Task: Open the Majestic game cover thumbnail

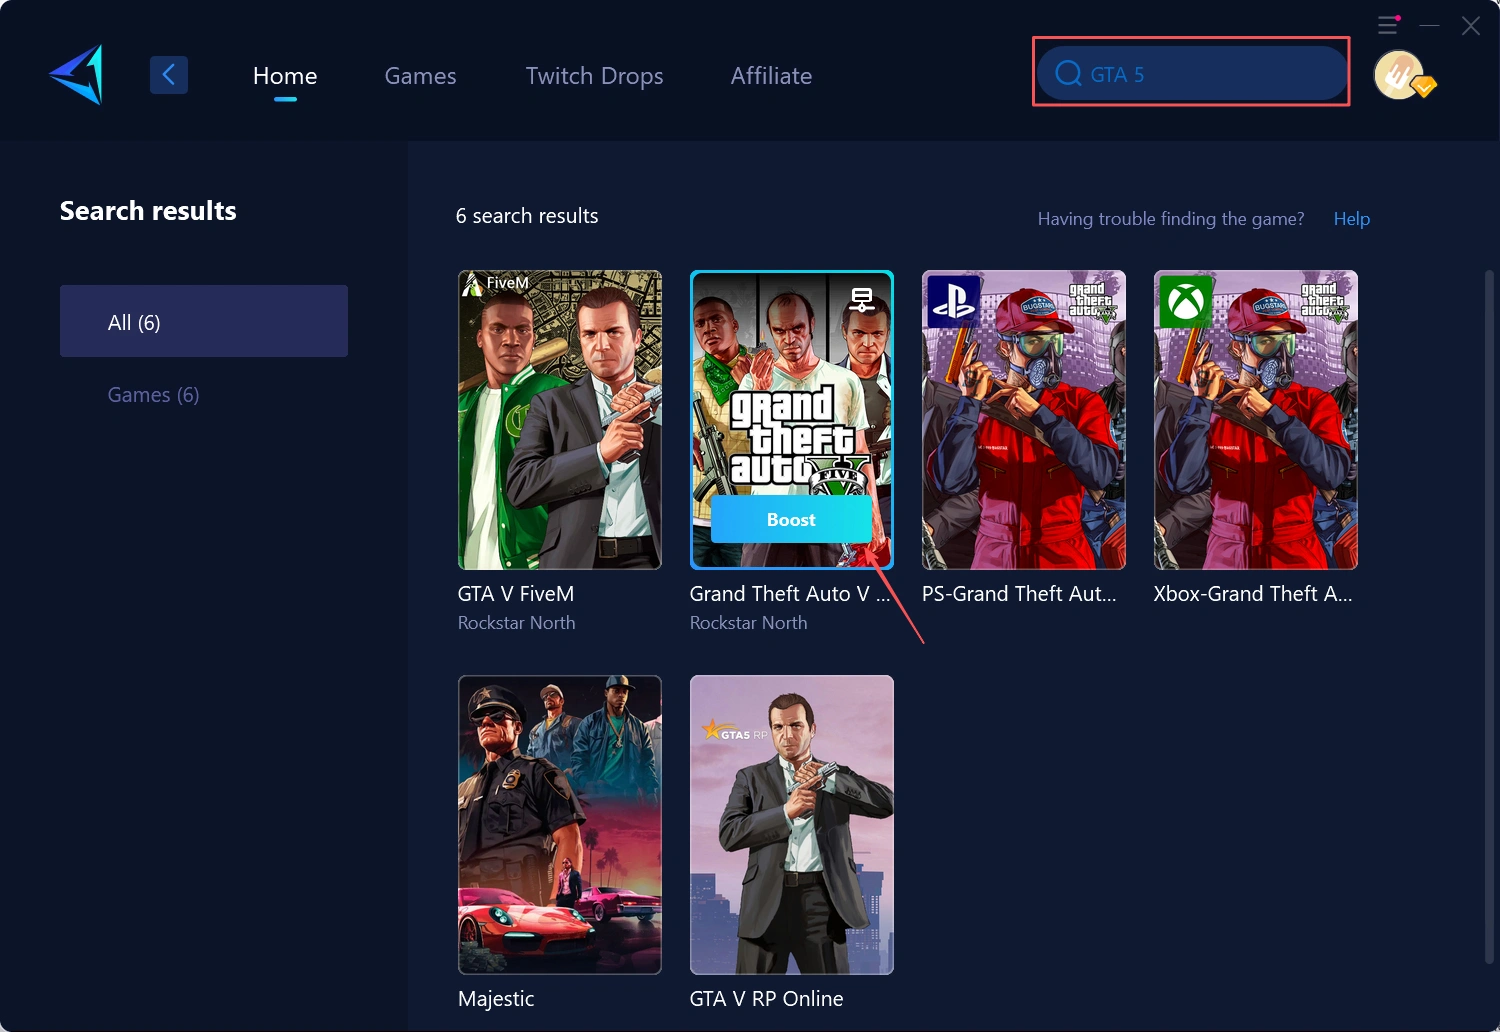Action: point(560,825)
